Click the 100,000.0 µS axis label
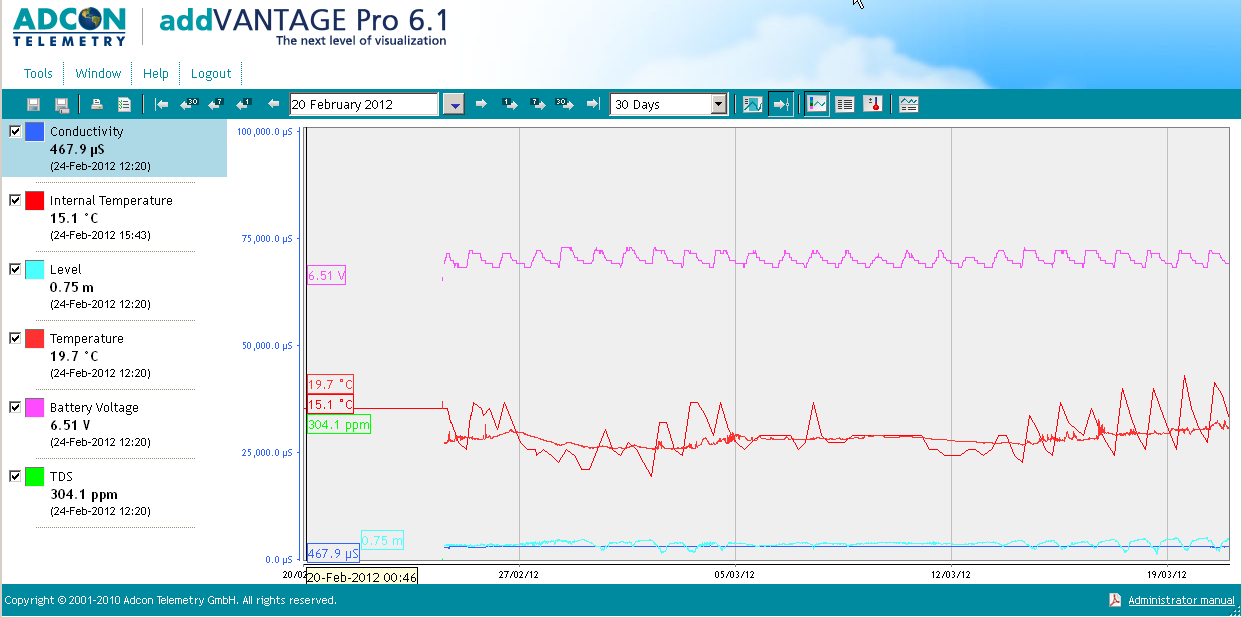Viewport: 1242px width, 618px height. 265,131
